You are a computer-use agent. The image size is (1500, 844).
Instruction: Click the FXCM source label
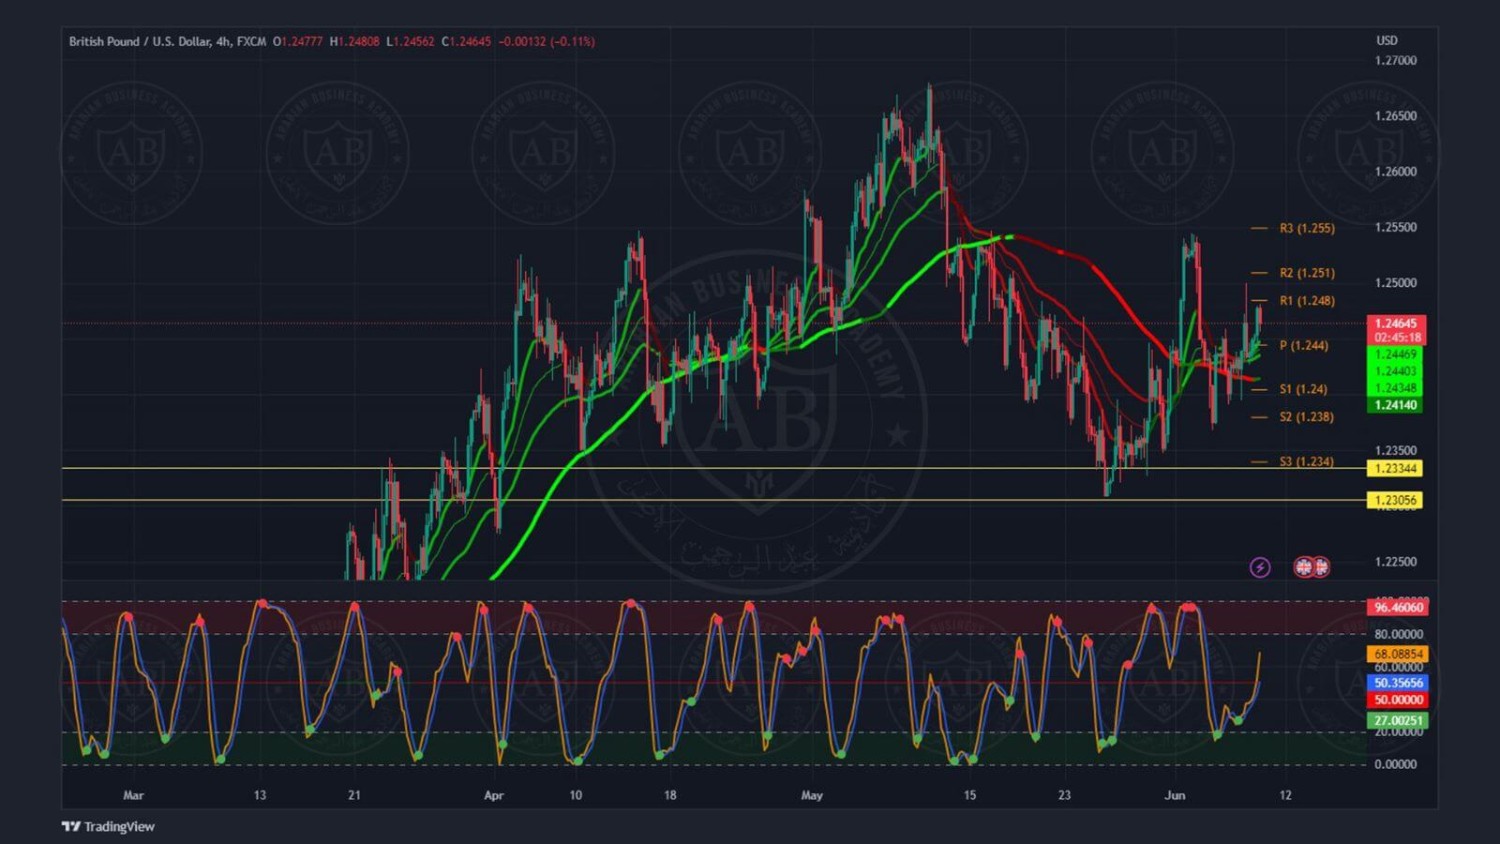251,41
